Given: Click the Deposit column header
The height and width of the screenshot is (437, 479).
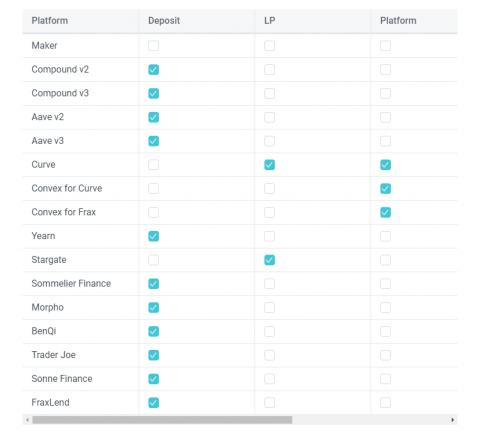Looking at the screenshot, I should [164, 21].
